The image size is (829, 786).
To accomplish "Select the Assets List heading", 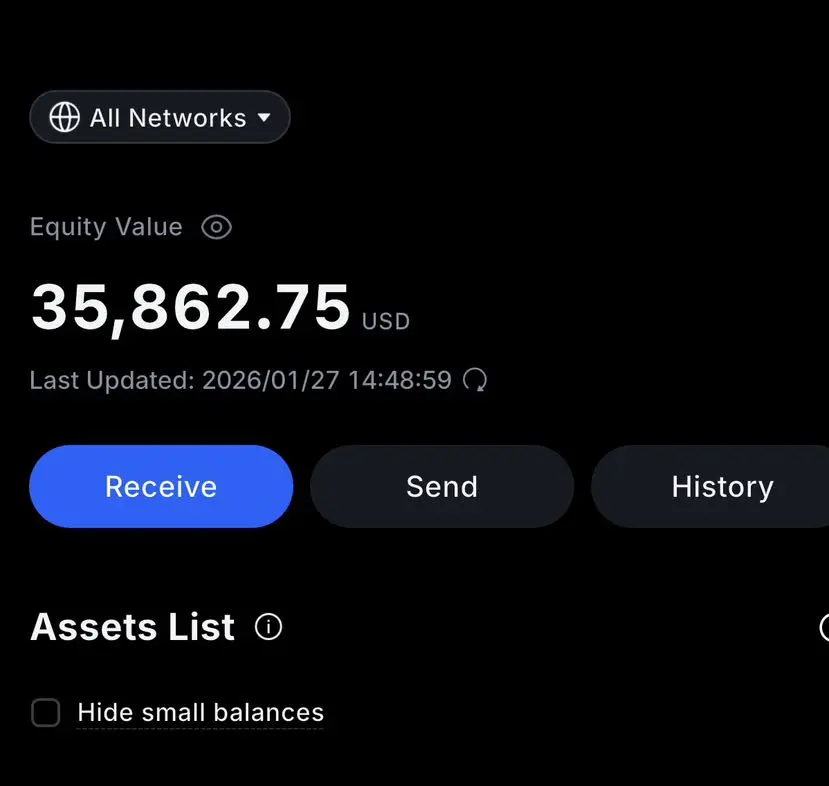I will click(x=133, y=627).
